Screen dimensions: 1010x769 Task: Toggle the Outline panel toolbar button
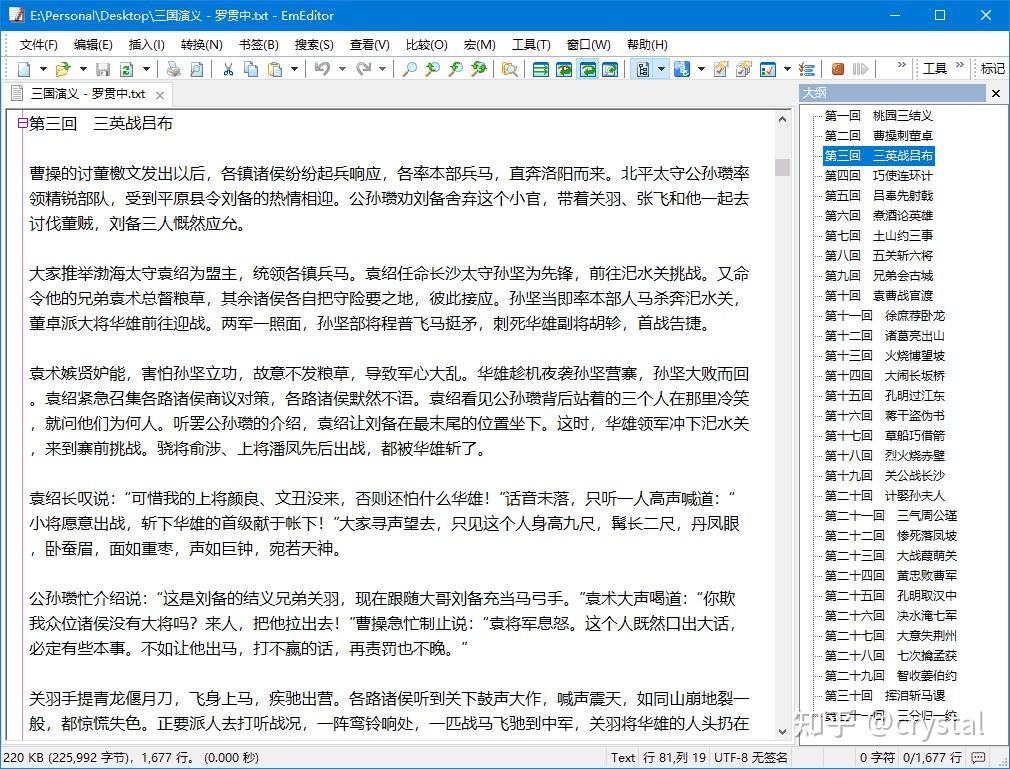[x=643, y=69]
